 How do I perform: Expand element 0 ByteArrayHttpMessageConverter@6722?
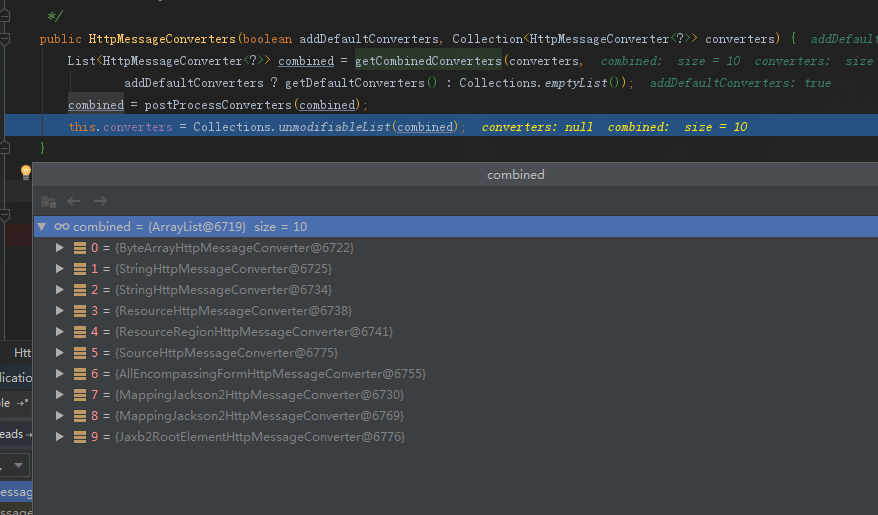click(59, 247)
